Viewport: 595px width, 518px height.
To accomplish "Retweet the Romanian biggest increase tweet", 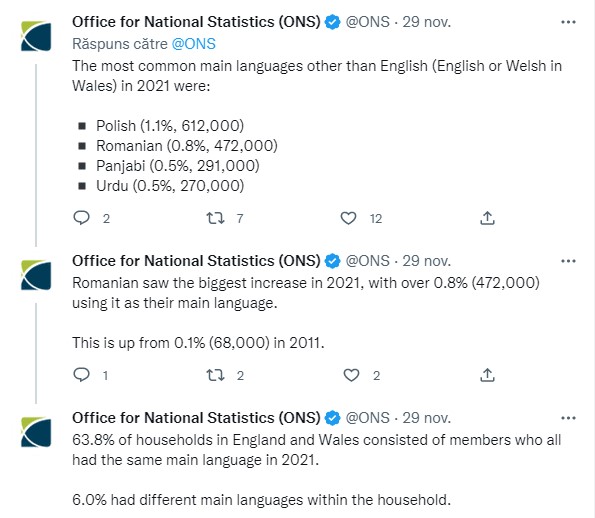I will [x=215, y=375].
